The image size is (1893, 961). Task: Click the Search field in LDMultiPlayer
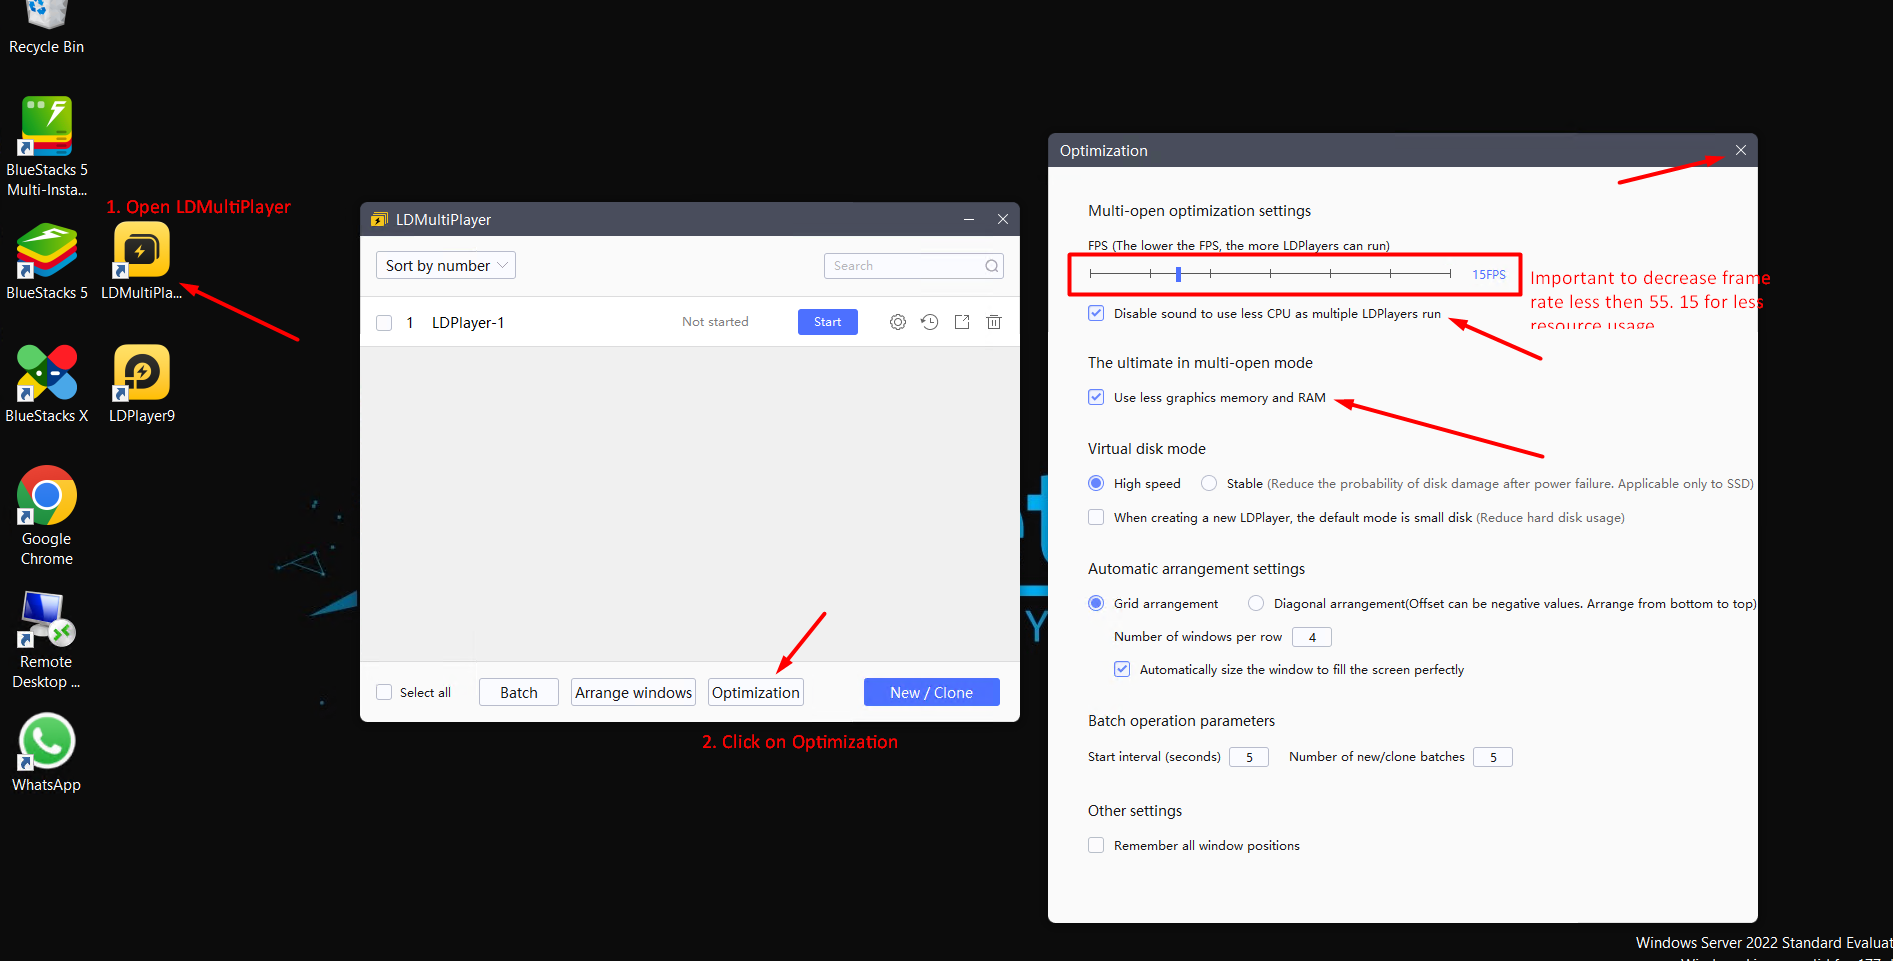[x=913, y=266]
